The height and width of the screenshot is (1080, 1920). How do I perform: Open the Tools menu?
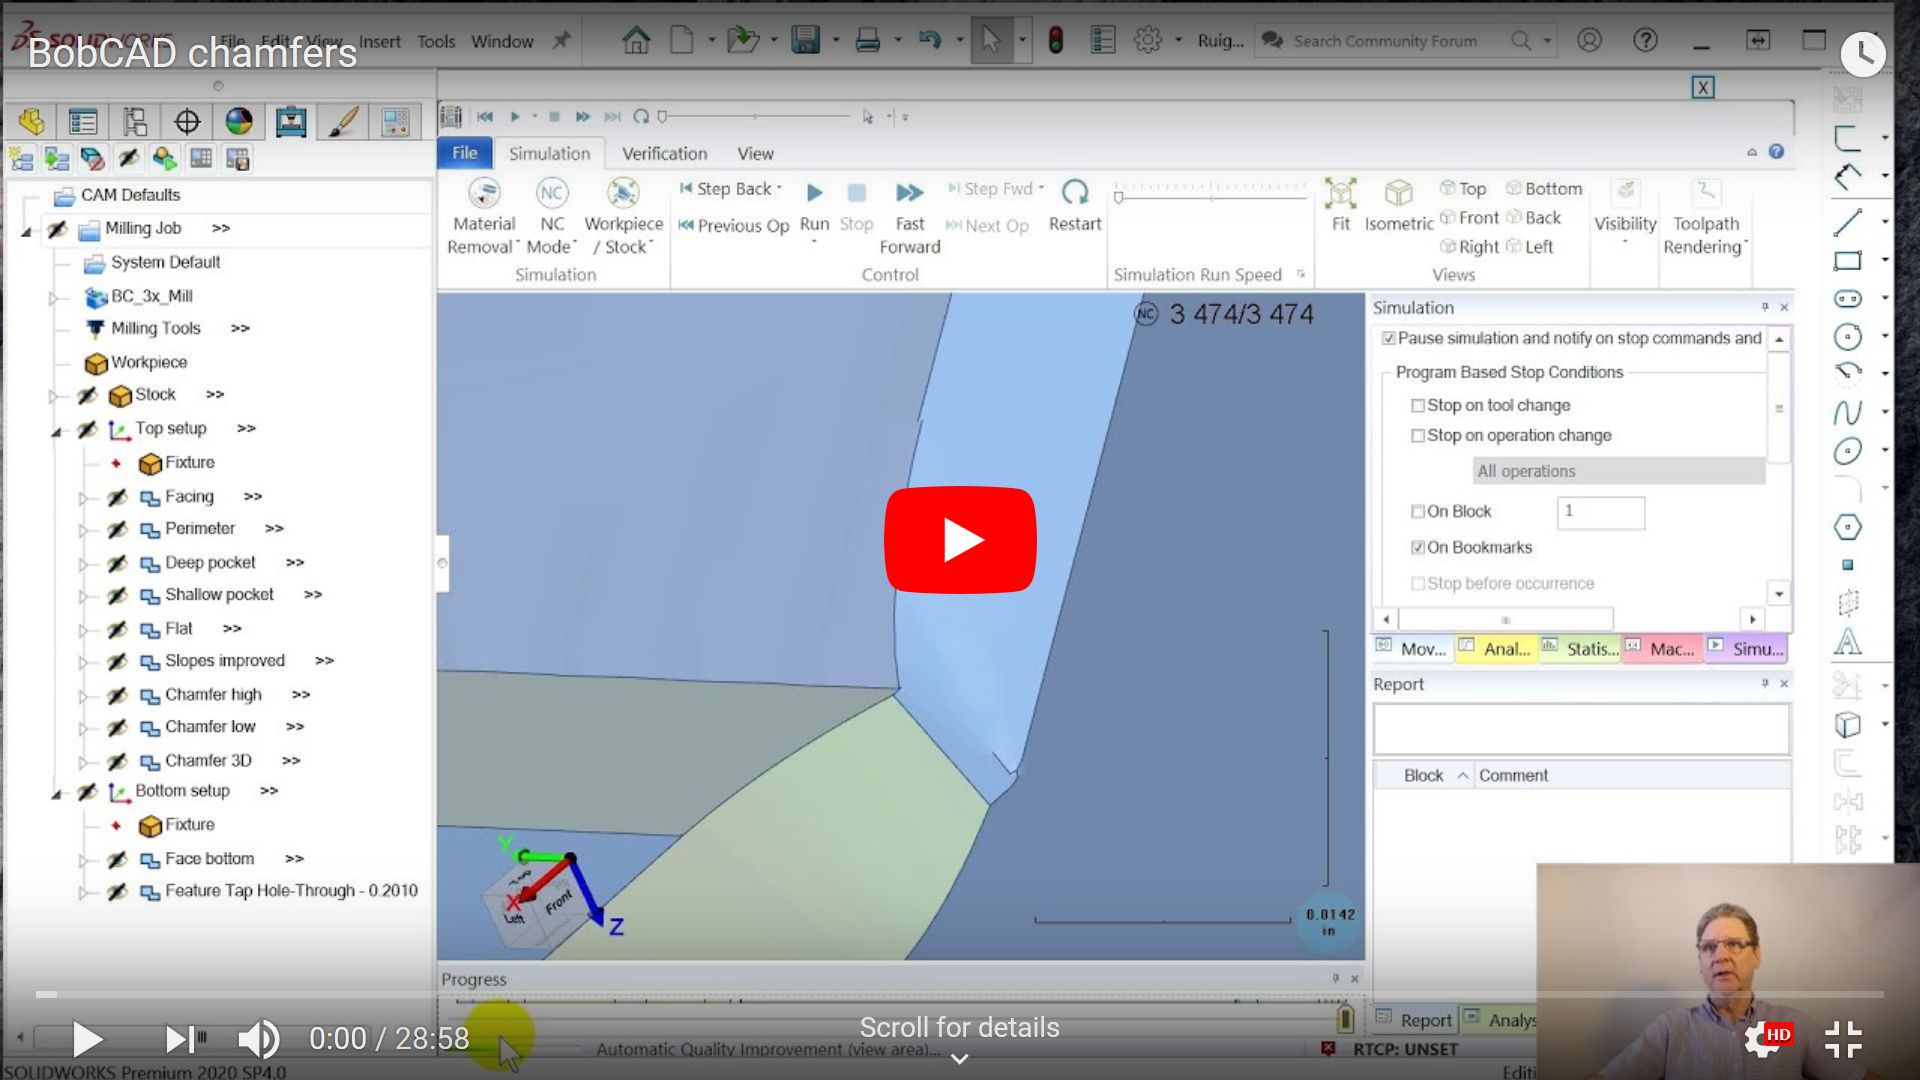436,41
